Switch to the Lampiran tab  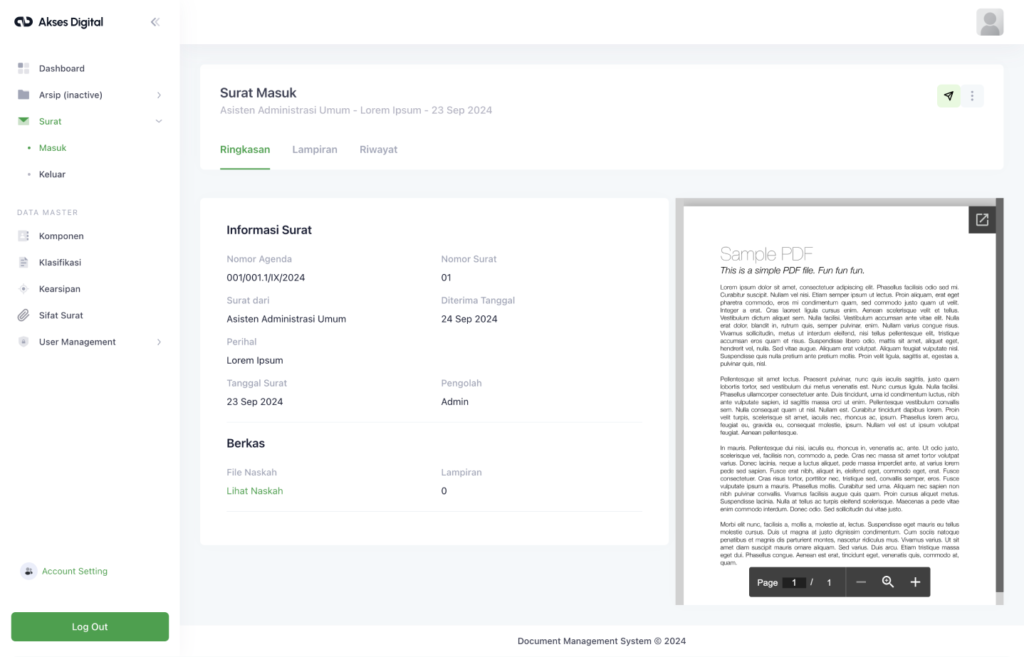[x=314, y=150]
